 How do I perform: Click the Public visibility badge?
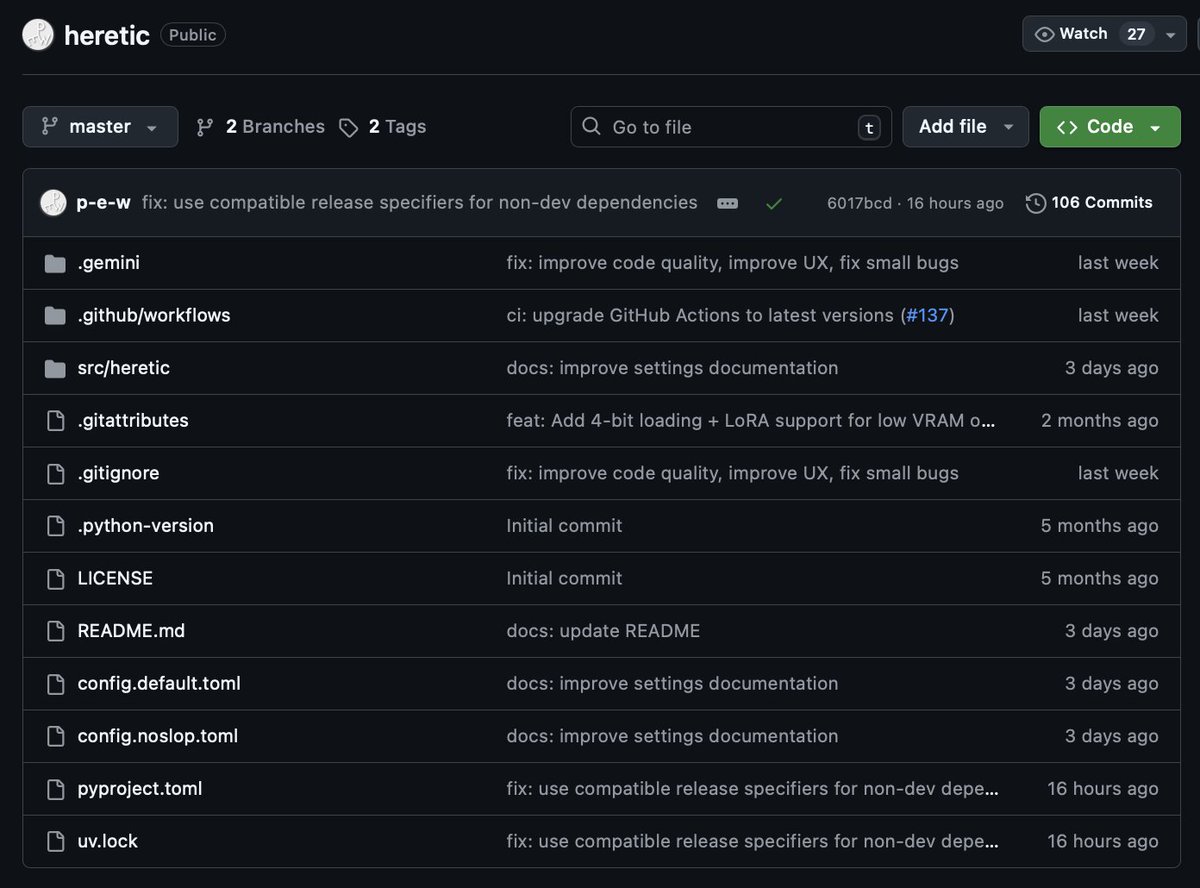[193, 35]
